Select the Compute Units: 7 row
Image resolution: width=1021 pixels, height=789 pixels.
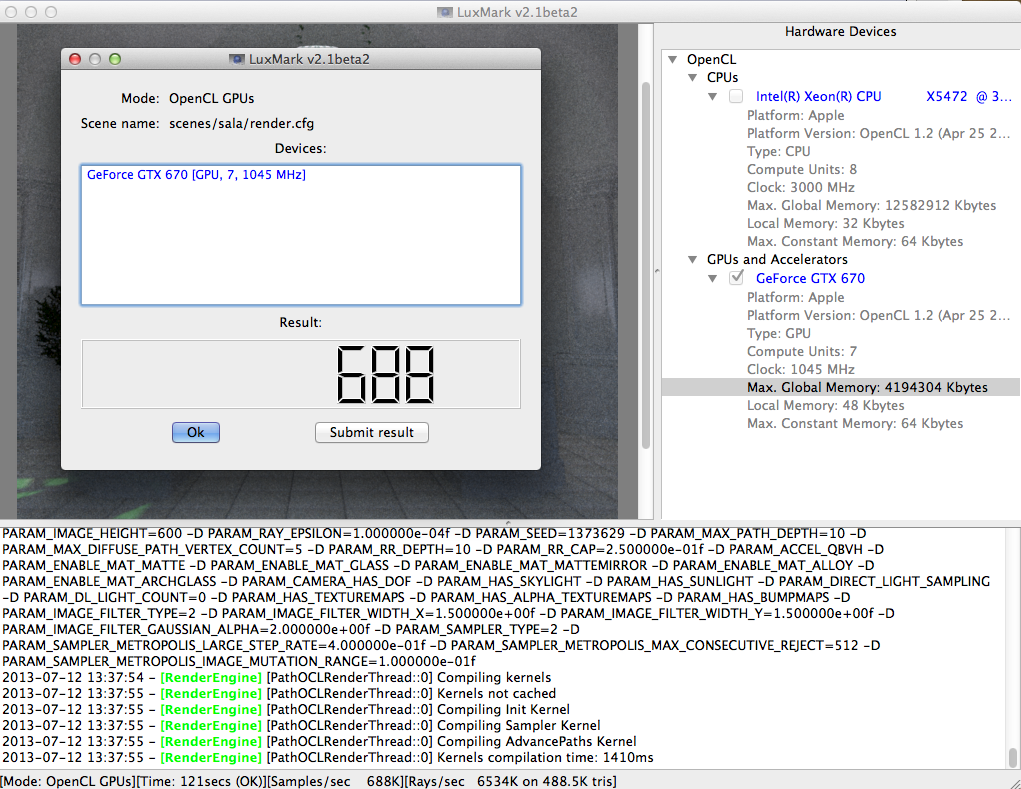802,351
